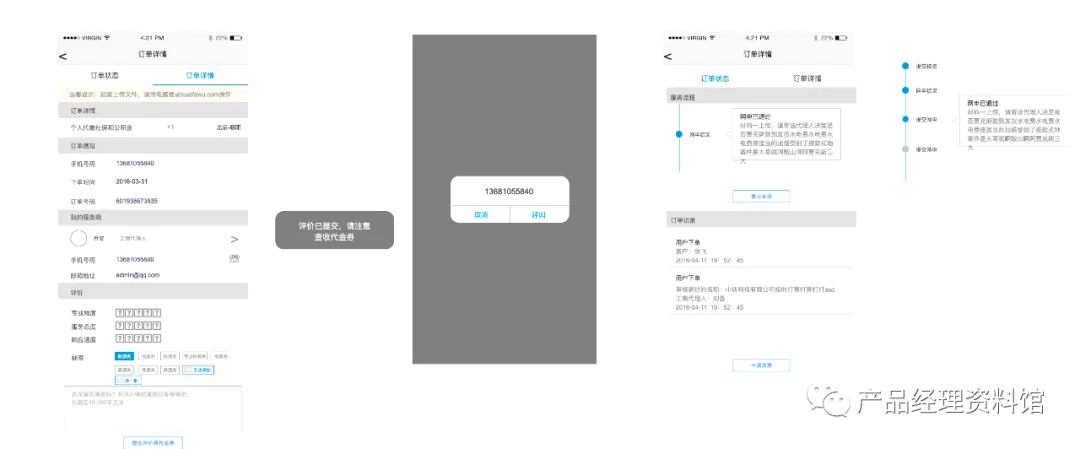Open provider profile via the right chevron arrow

(x=234, y=239)
